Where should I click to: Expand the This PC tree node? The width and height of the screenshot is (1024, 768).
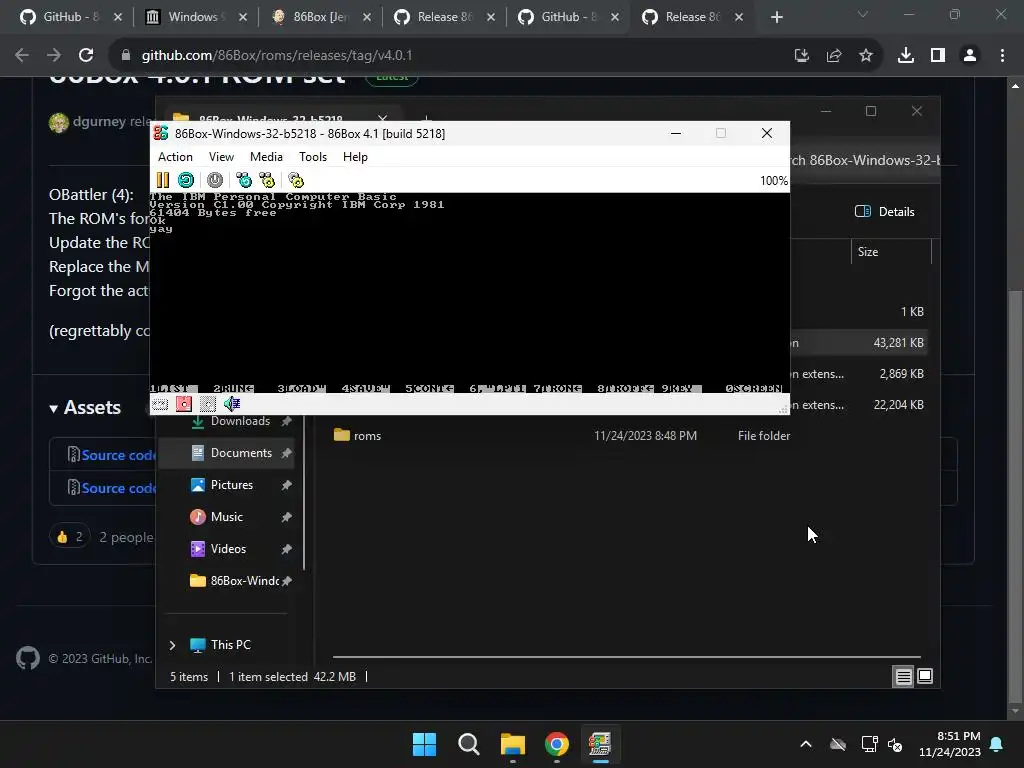(172, 645)
